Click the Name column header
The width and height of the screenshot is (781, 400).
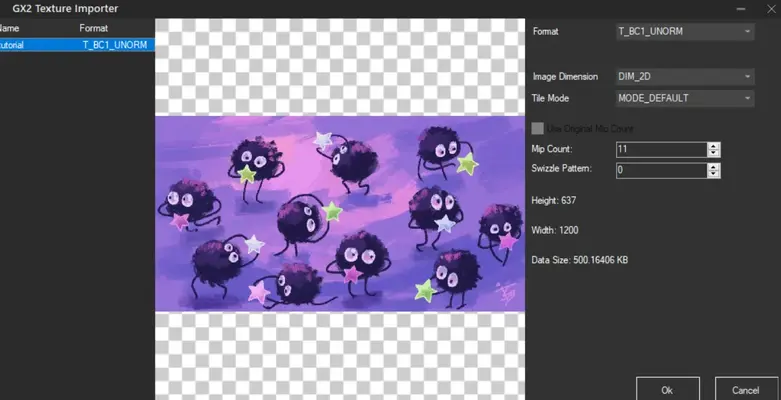pos(10,29)
